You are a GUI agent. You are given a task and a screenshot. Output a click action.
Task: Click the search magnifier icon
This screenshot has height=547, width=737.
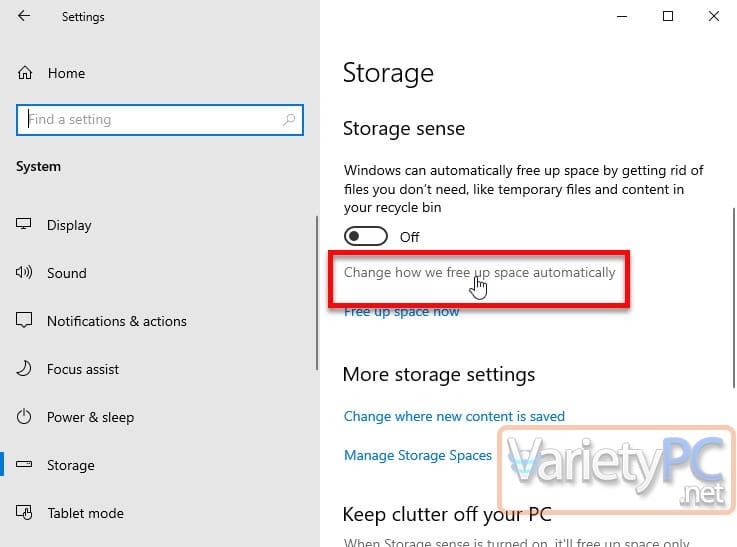coord(289,120)
